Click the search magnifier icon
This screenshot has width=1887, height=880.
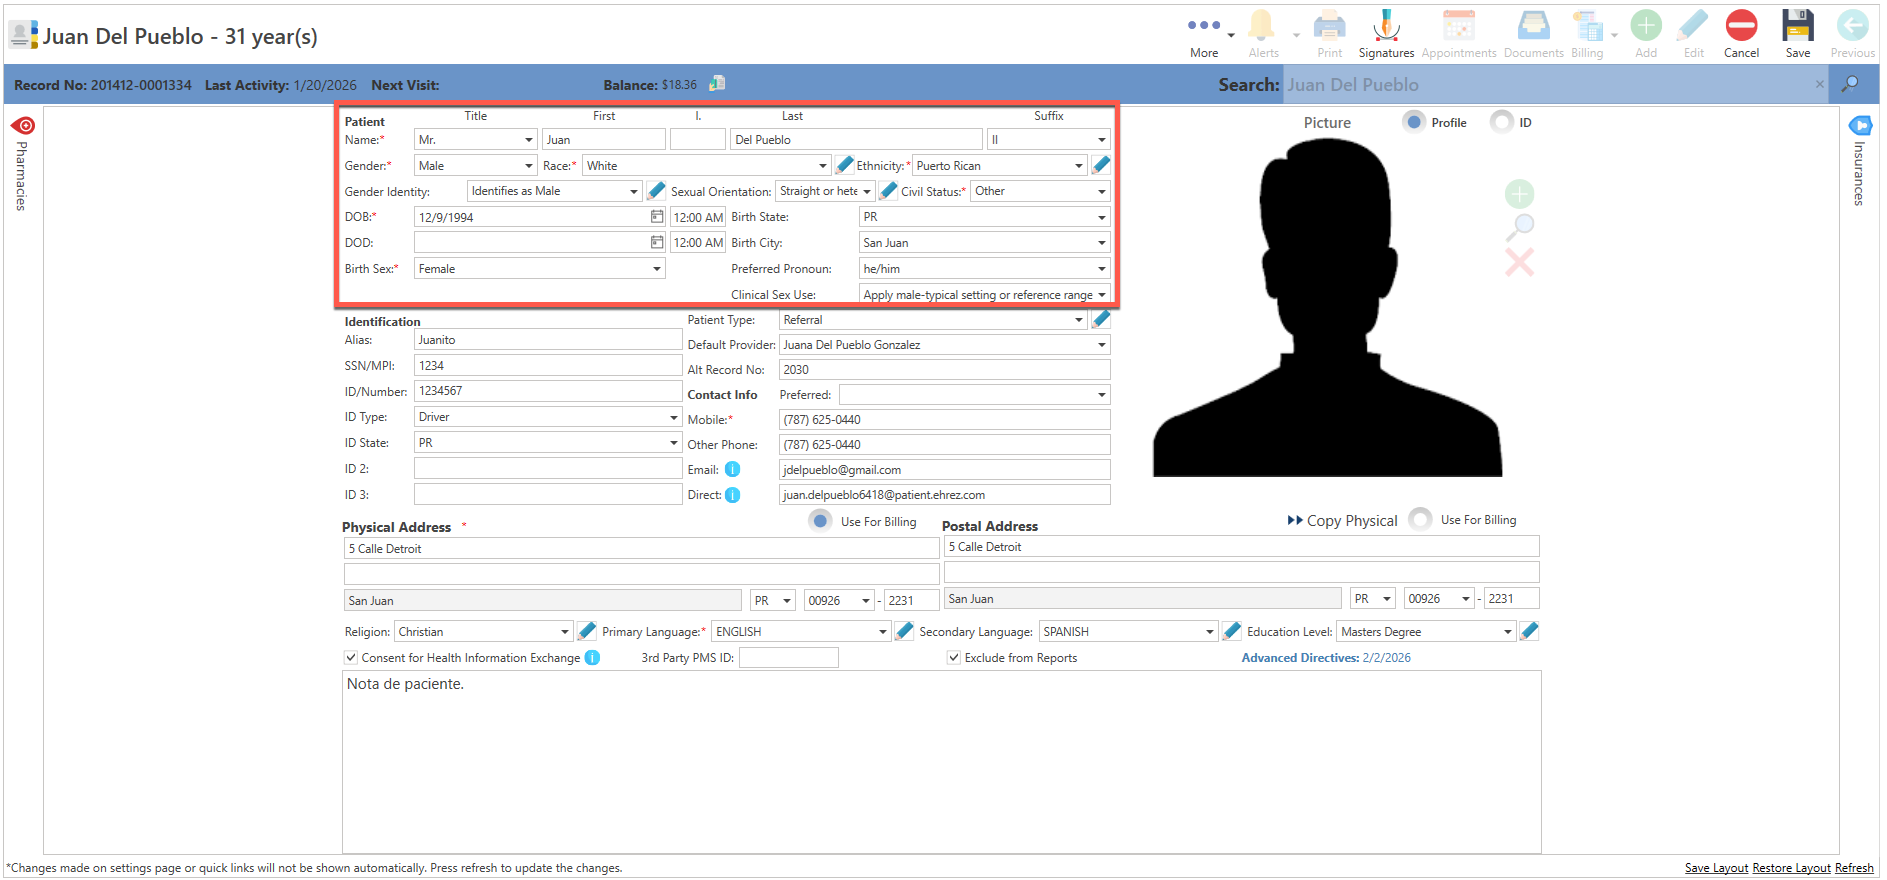pos(1850,84)
